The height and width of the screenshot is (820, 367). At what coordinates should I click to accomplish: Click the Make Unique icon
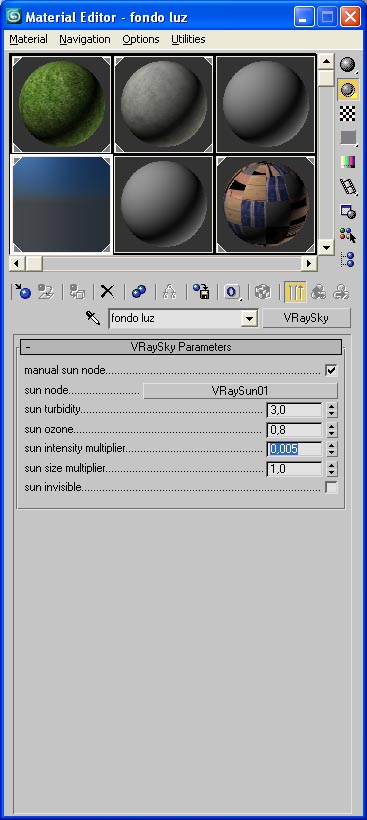pyautogui.click(x=169, y=292)
